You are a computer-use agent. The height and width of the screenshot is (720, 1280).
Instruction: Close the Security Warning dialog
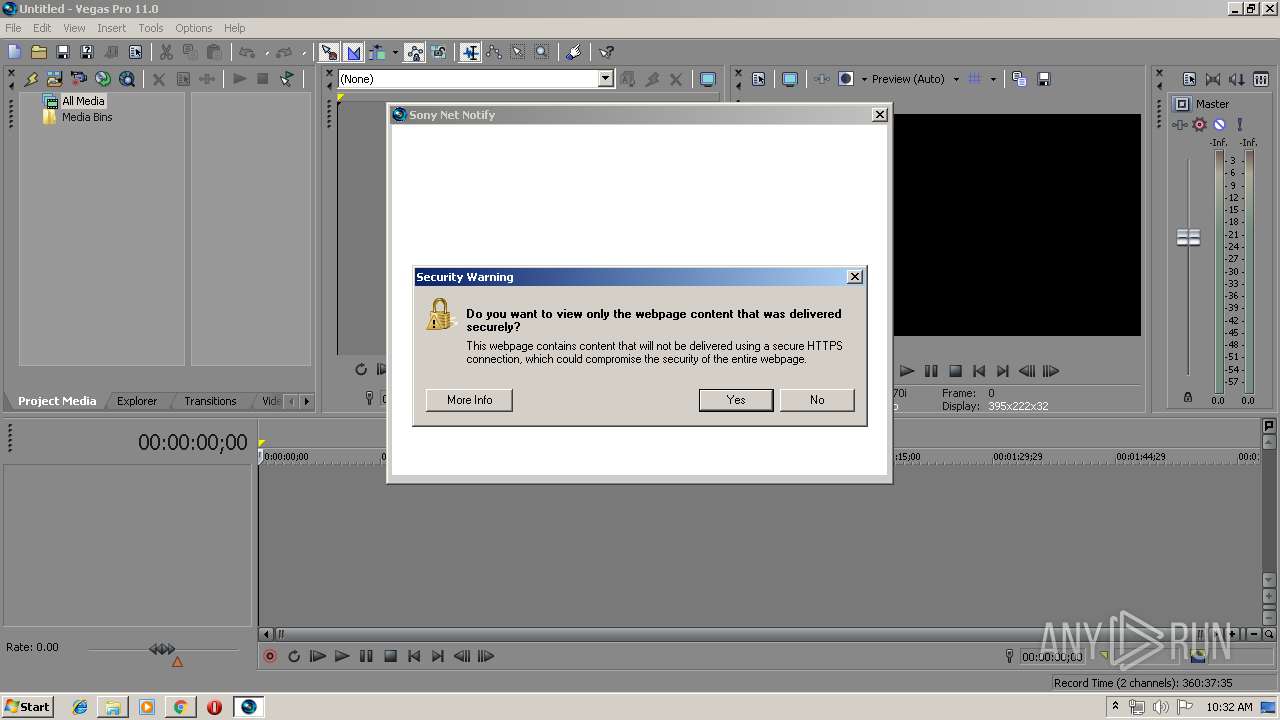[854, 277]
